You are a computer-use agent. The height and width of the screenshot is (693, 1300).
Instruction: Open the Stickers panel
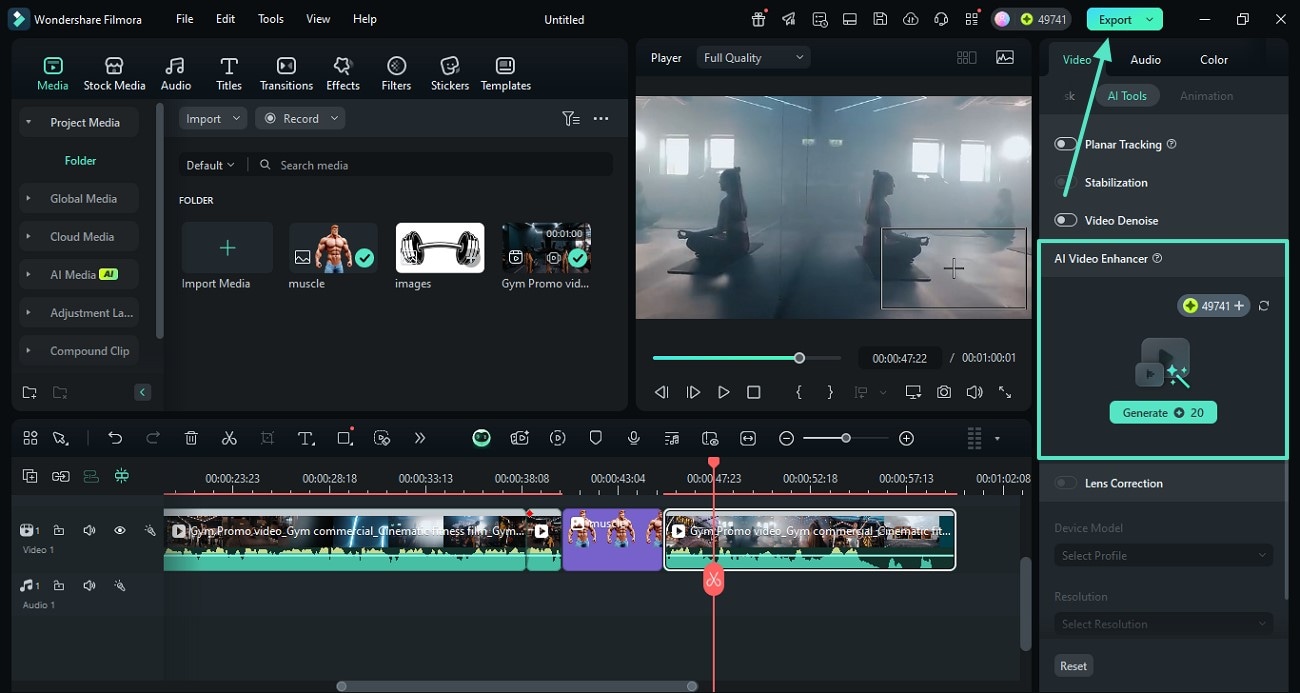[449, 74]
